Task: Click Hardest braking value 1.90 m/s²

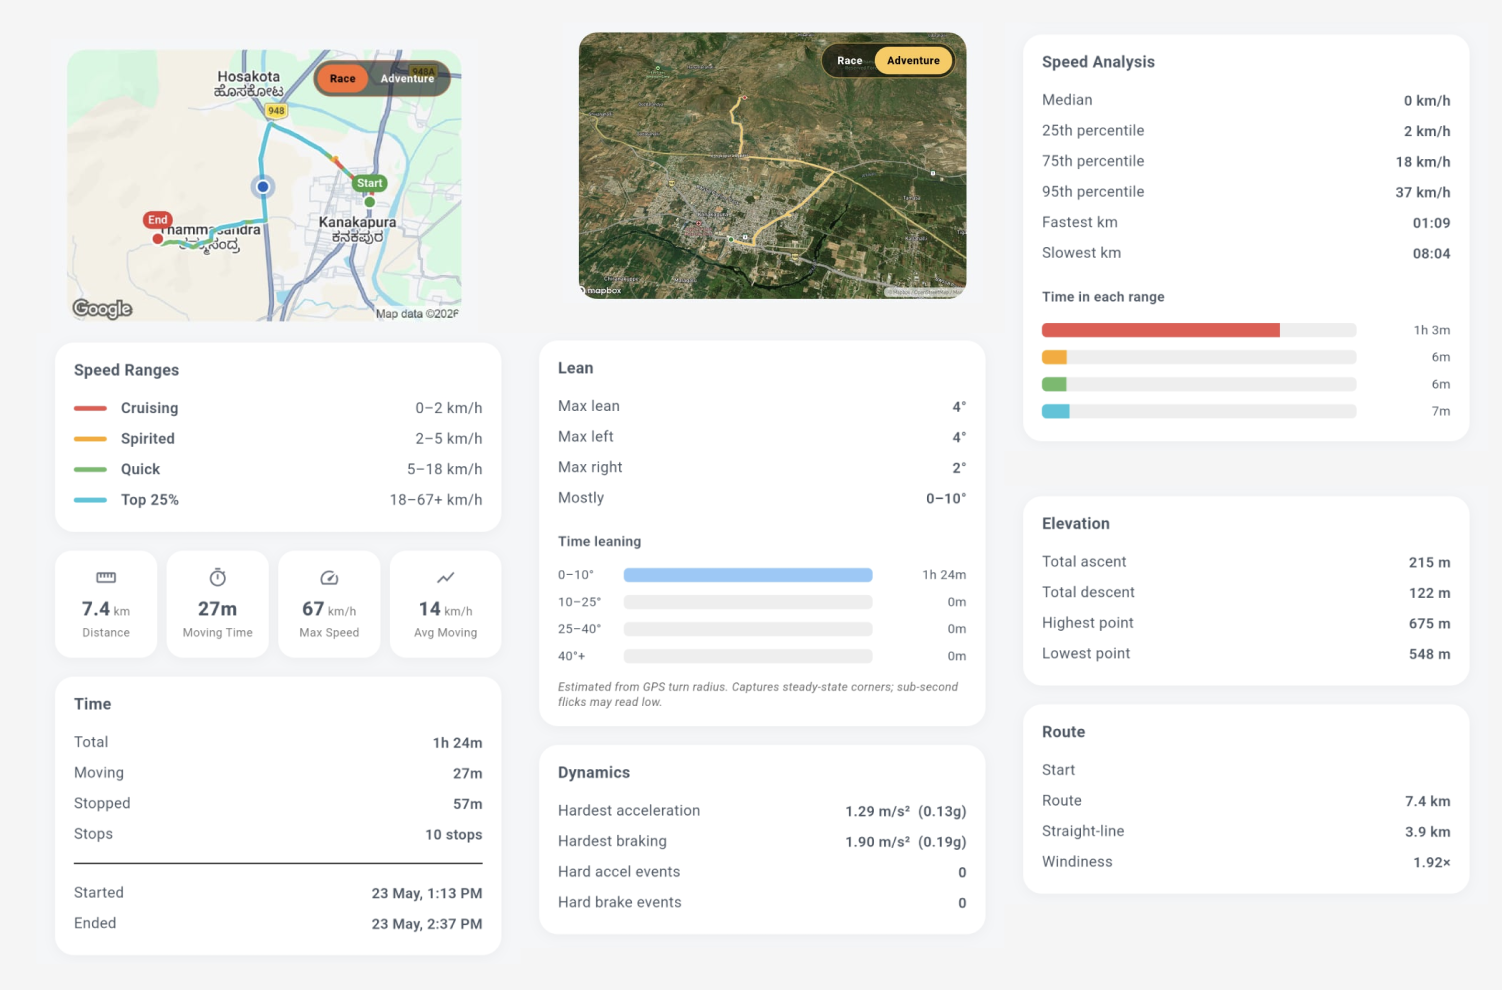Action: 906,842
